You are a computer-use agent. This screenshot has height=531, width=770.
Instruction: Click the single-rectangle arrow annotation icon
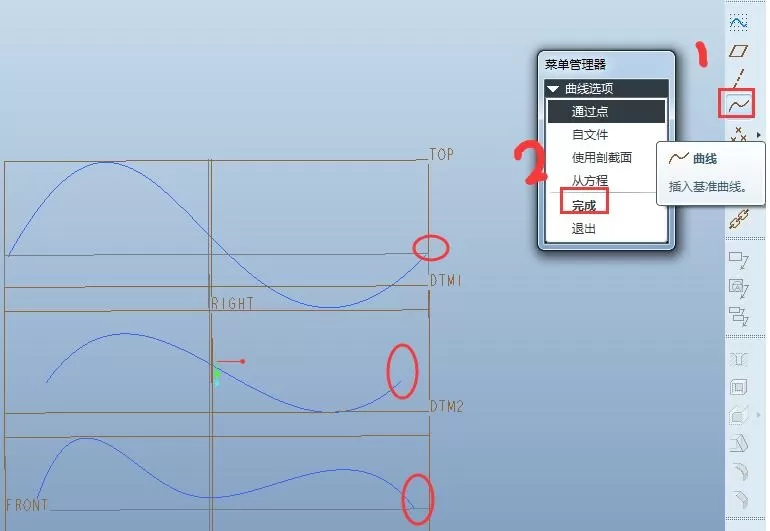coord(739,260)
